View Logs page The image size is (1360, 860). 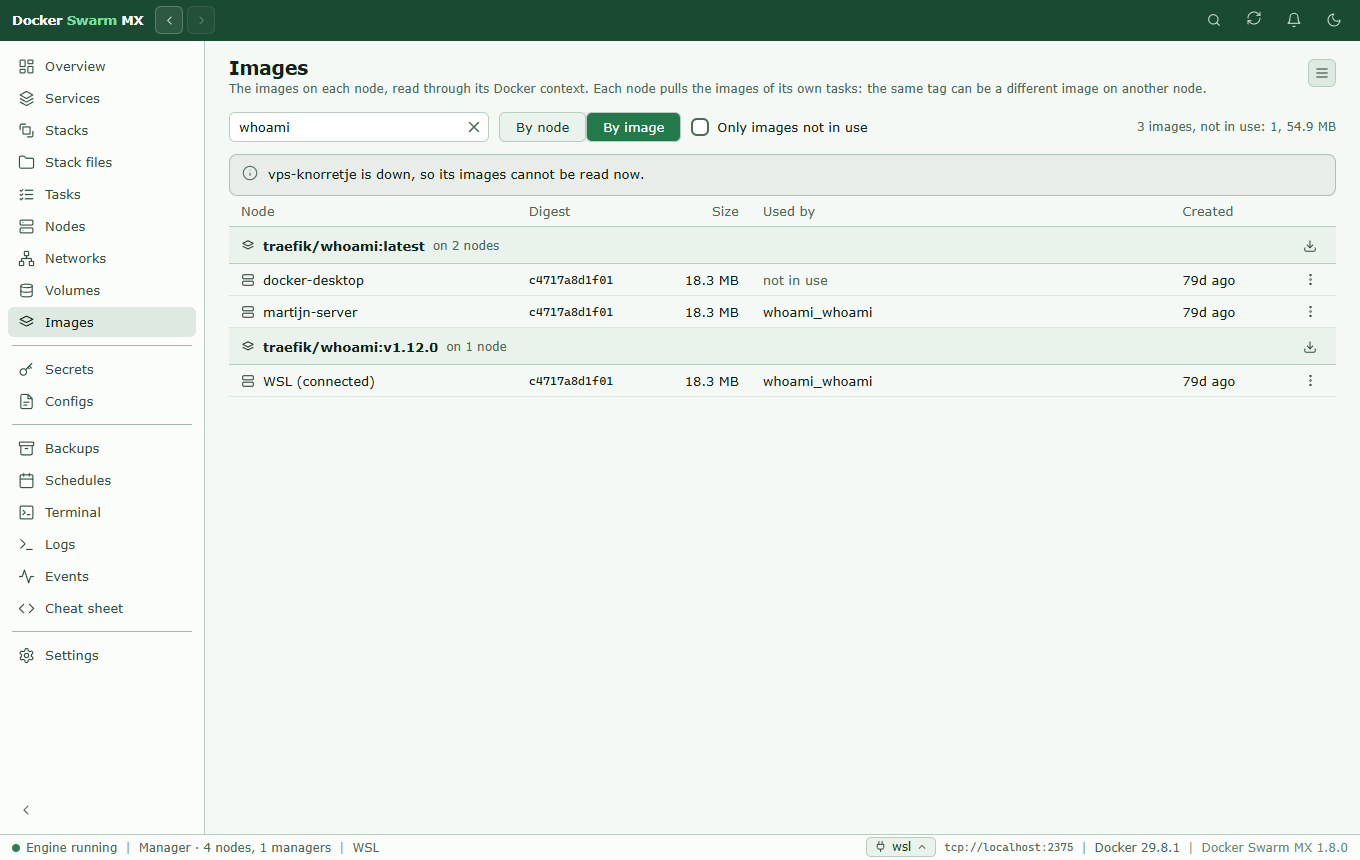tap(102, 544)
